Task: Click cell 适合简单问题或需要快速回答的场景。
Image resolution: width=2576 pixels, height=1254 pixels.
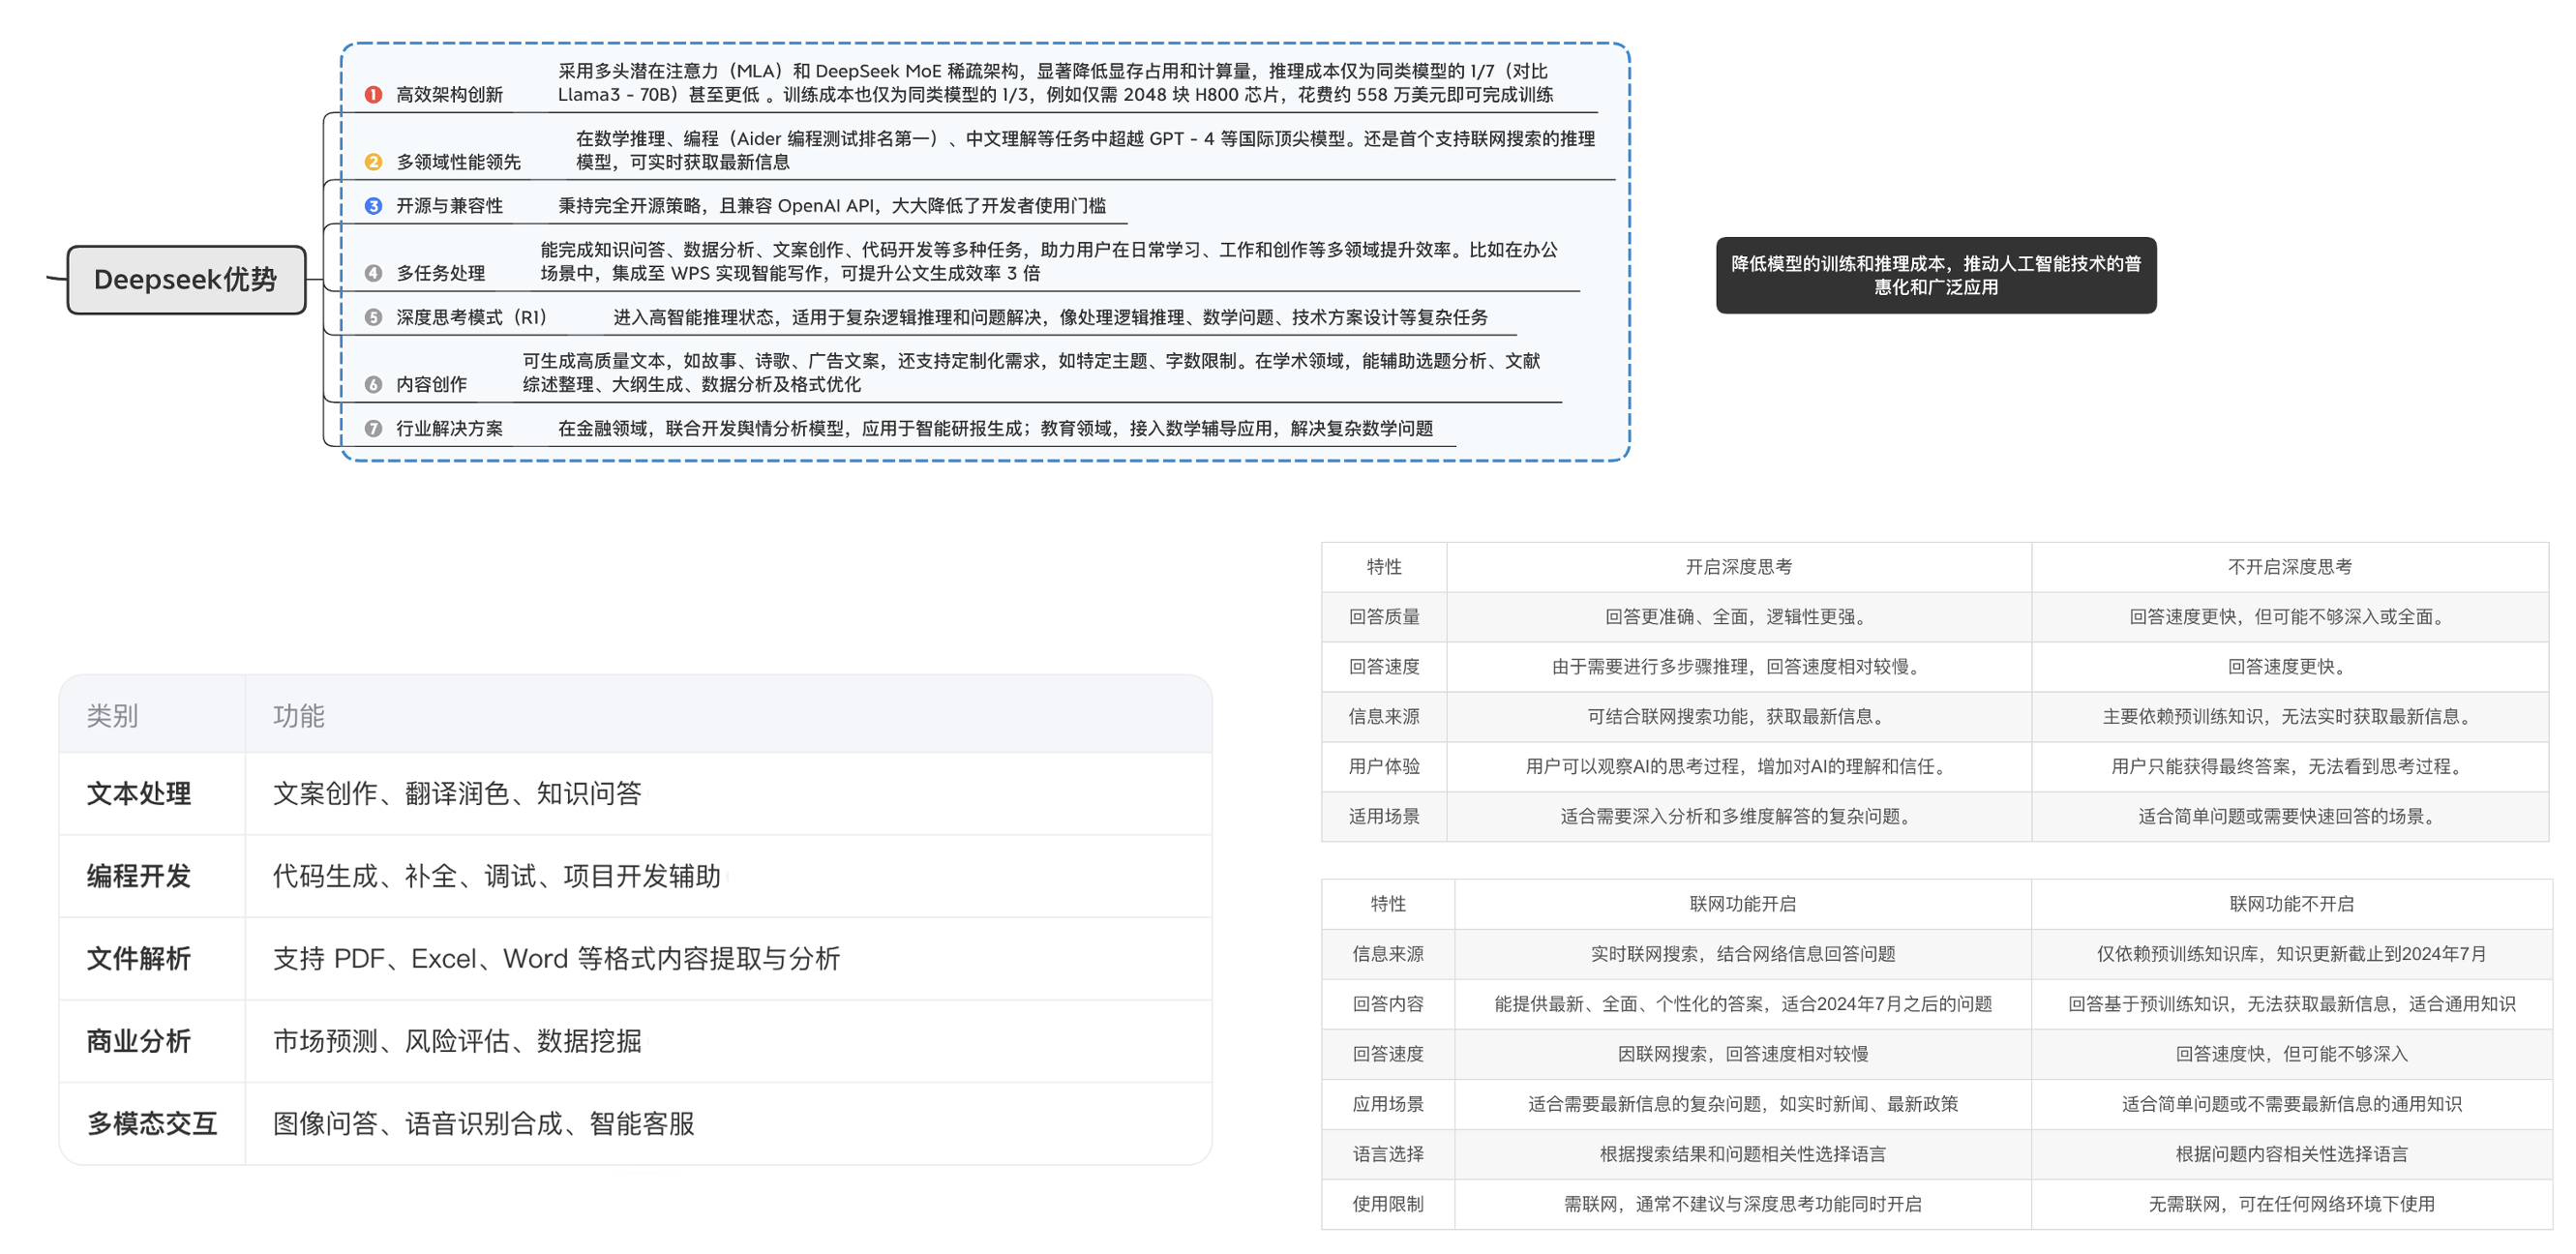Action: click(2289, 817)
